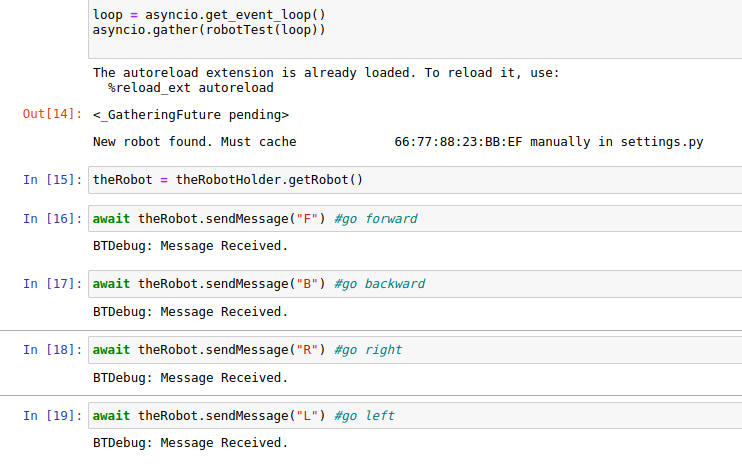
Task: Click Message Received output under cell 19
Action: (x=190, y=443)
